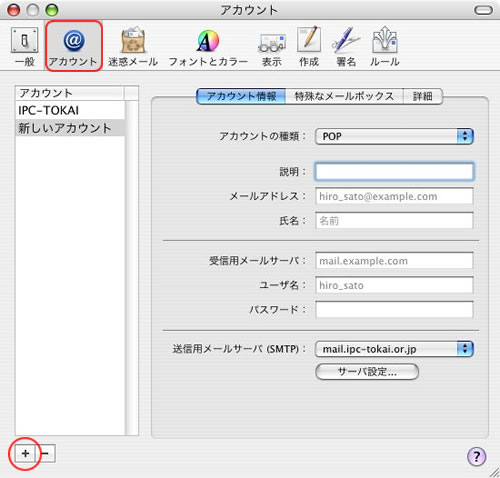Open the 作成 composing preferences
Viewport: 500px width, 478px height.
(309, 47)
